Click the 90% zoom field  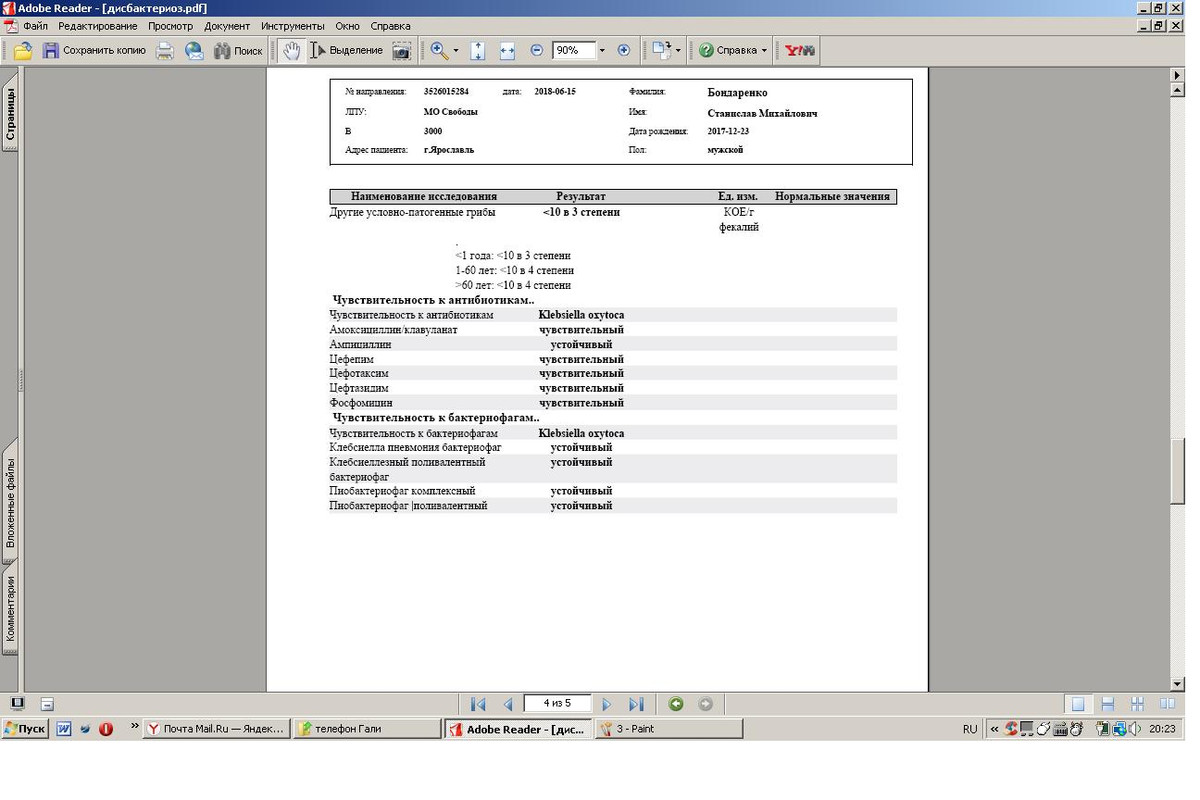pos(573,50)
